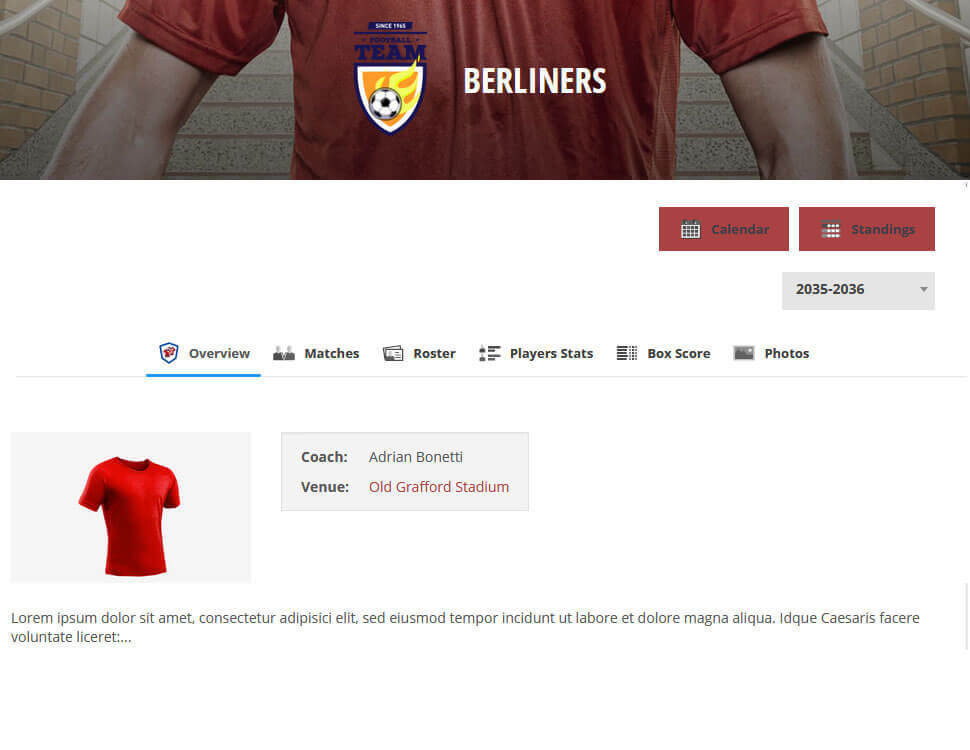This screenshot has width=970, height=750.
Task: Click the calendar grid icon
Action: click(690, 230)
